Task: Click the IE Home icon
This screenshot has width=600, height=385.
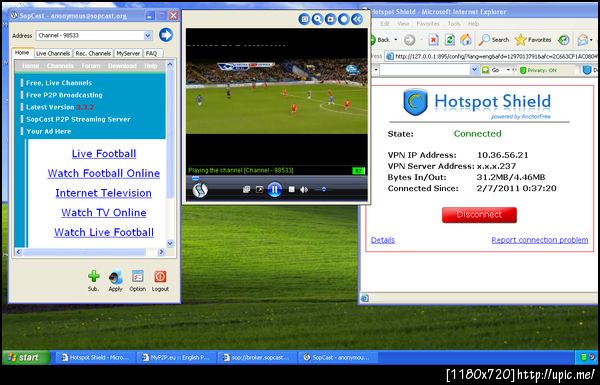Action: [x=466, y=40]
